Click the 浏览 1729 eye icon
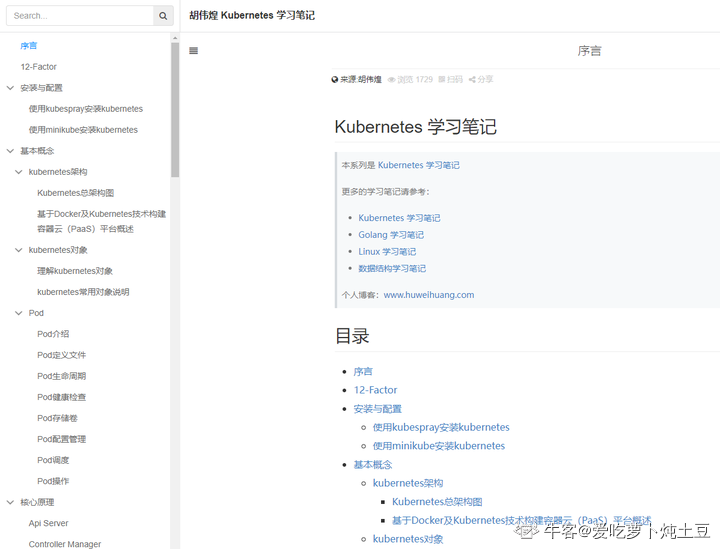 [x=392, y=79]
